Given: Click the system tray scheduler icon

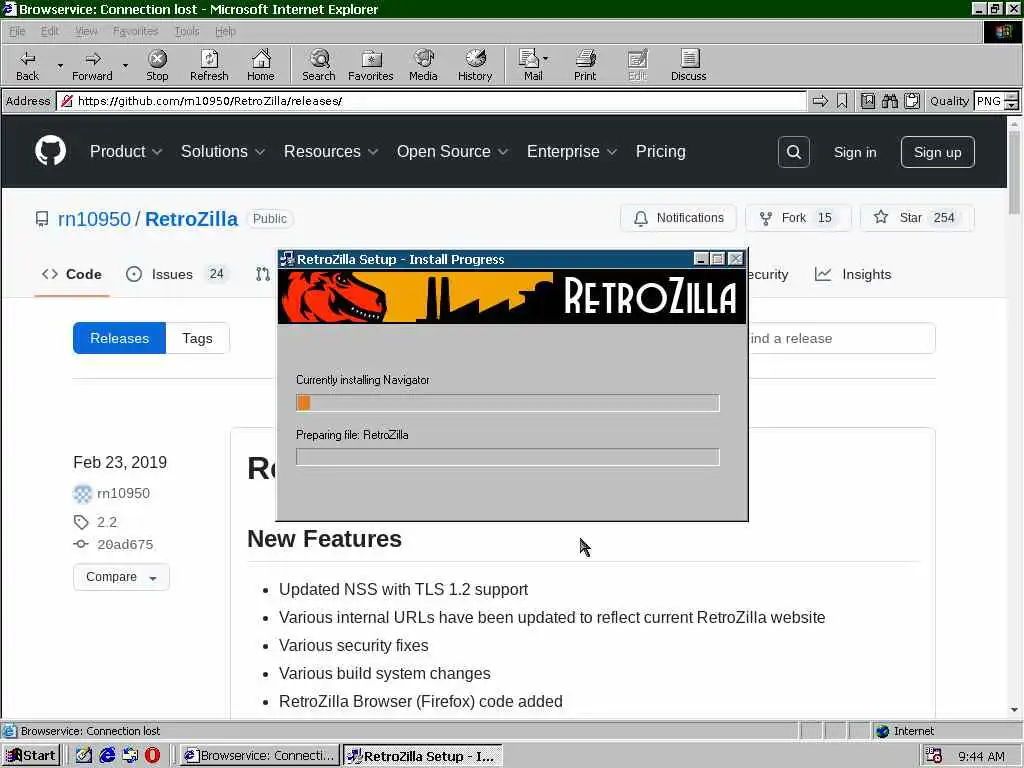Looking at the screenshot, I should click(x=933, y=755).
